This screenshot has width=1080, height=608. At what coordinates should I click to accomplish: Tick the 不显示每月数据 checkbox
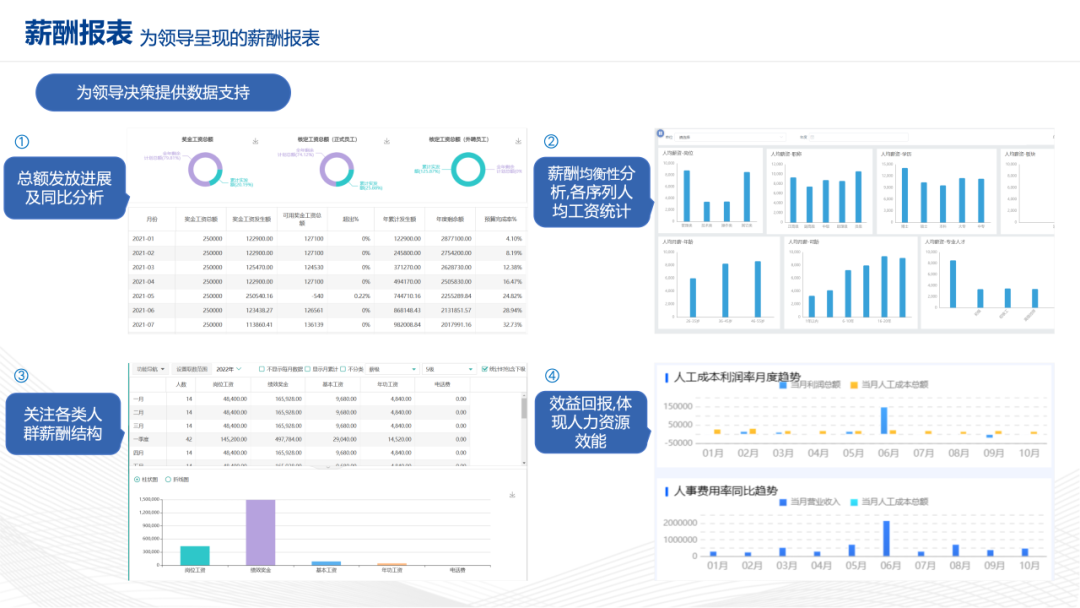pyautogui.click(x=262, y=369)
